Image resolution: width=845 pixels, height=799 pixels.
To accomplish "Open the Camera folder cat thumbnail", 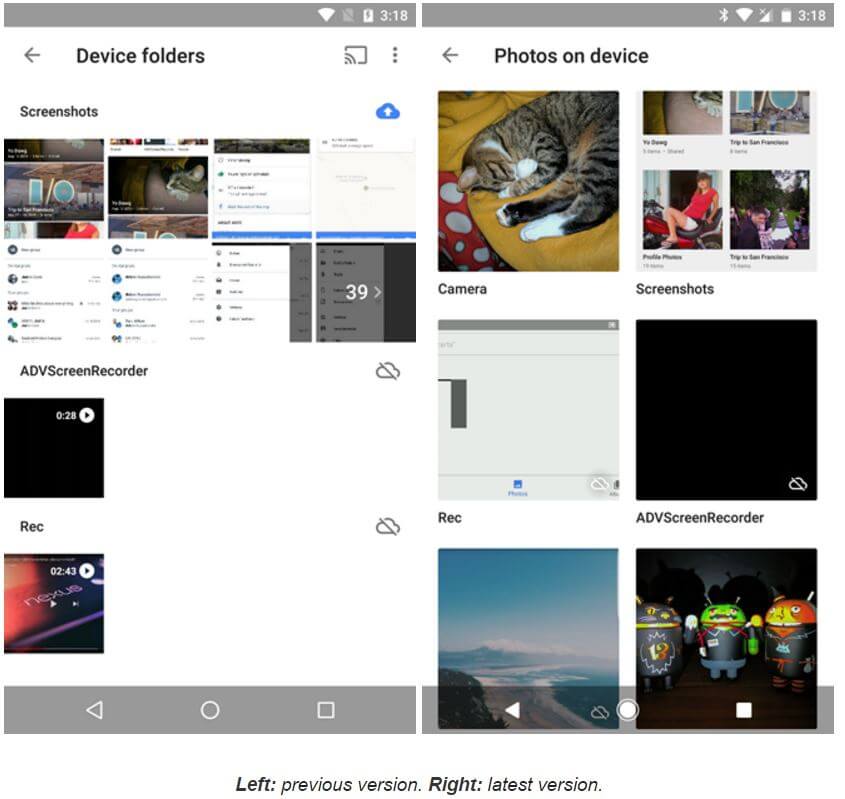I will click(528, 181).
